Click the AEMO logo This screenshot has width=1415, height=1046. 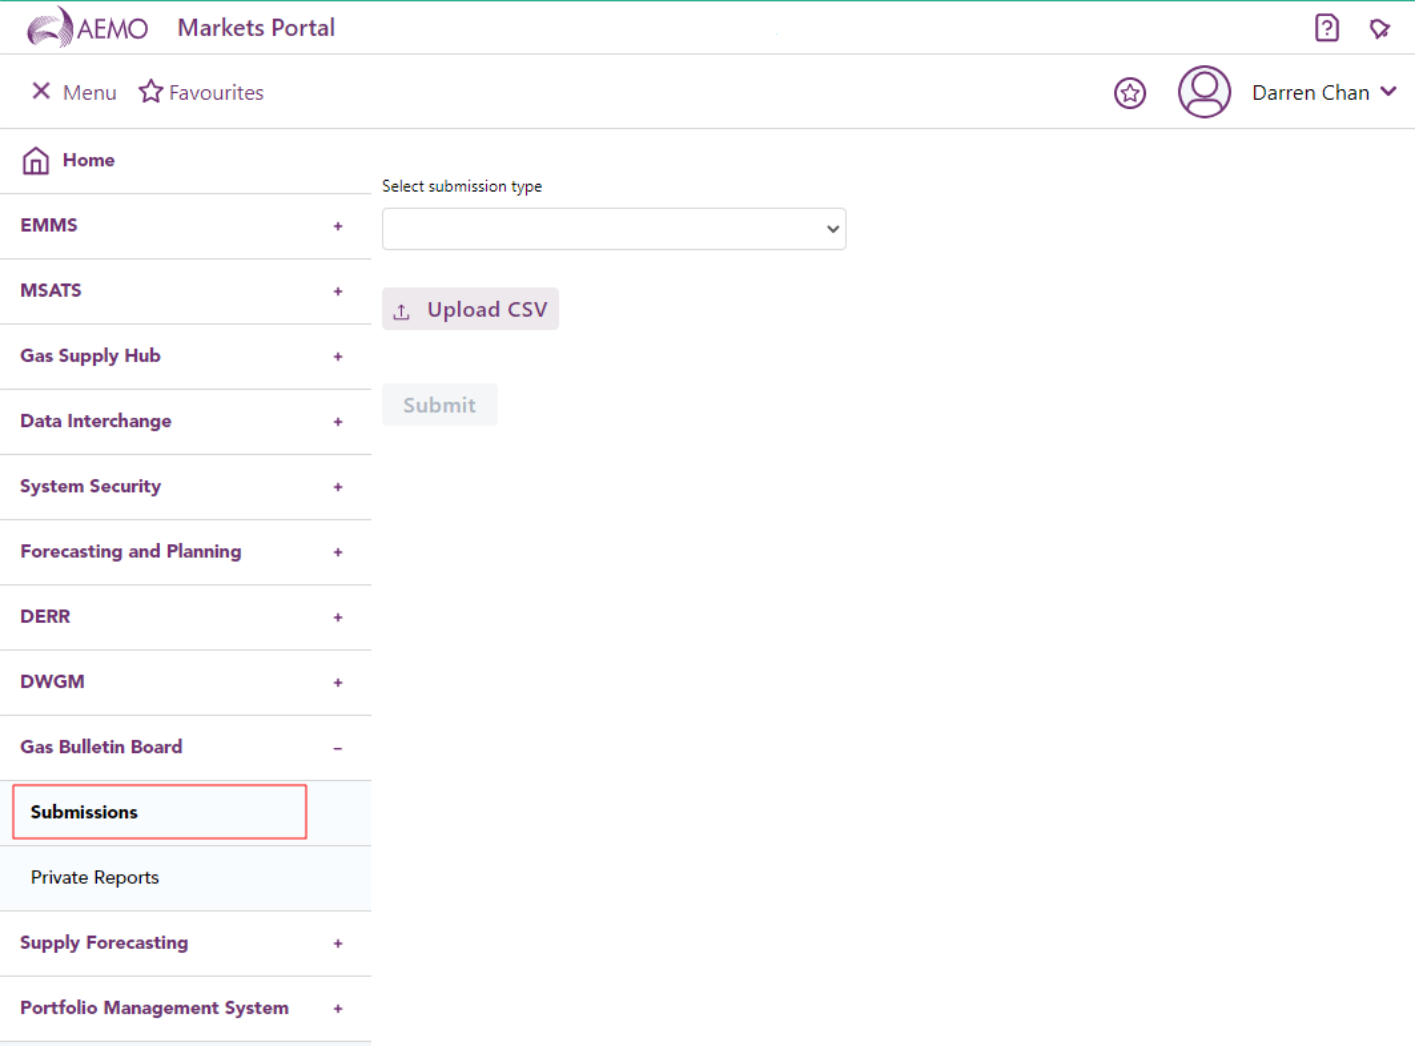[87, 27]
